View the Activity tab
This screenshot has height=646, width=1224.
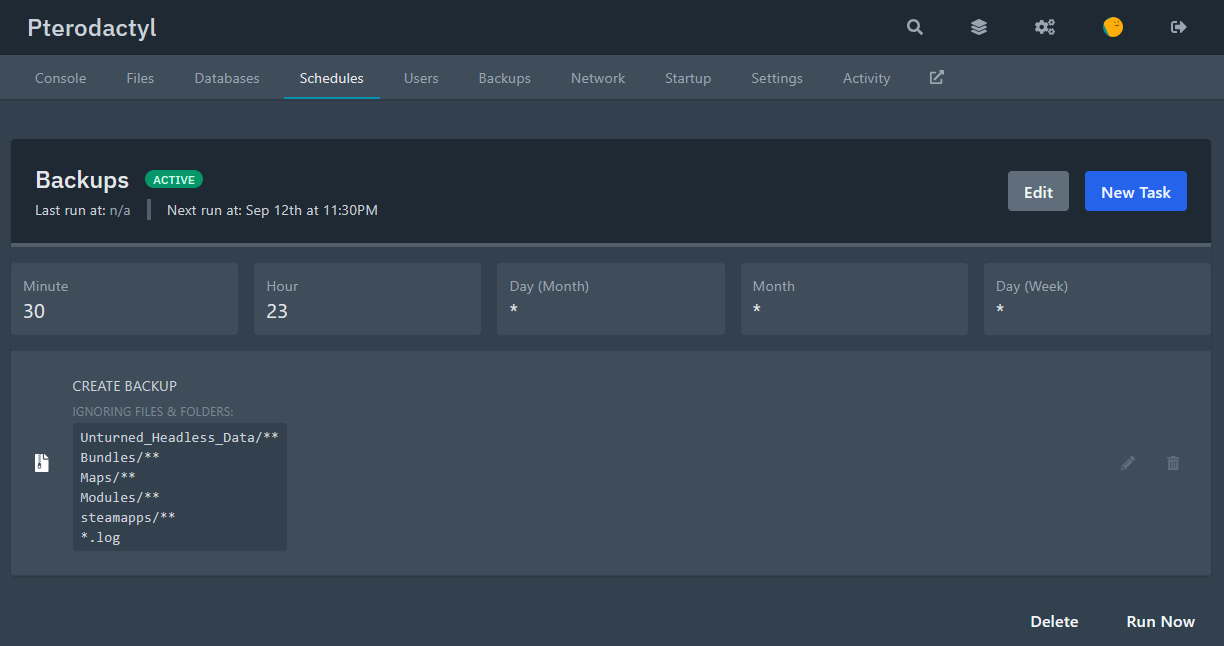coord(866,78)
